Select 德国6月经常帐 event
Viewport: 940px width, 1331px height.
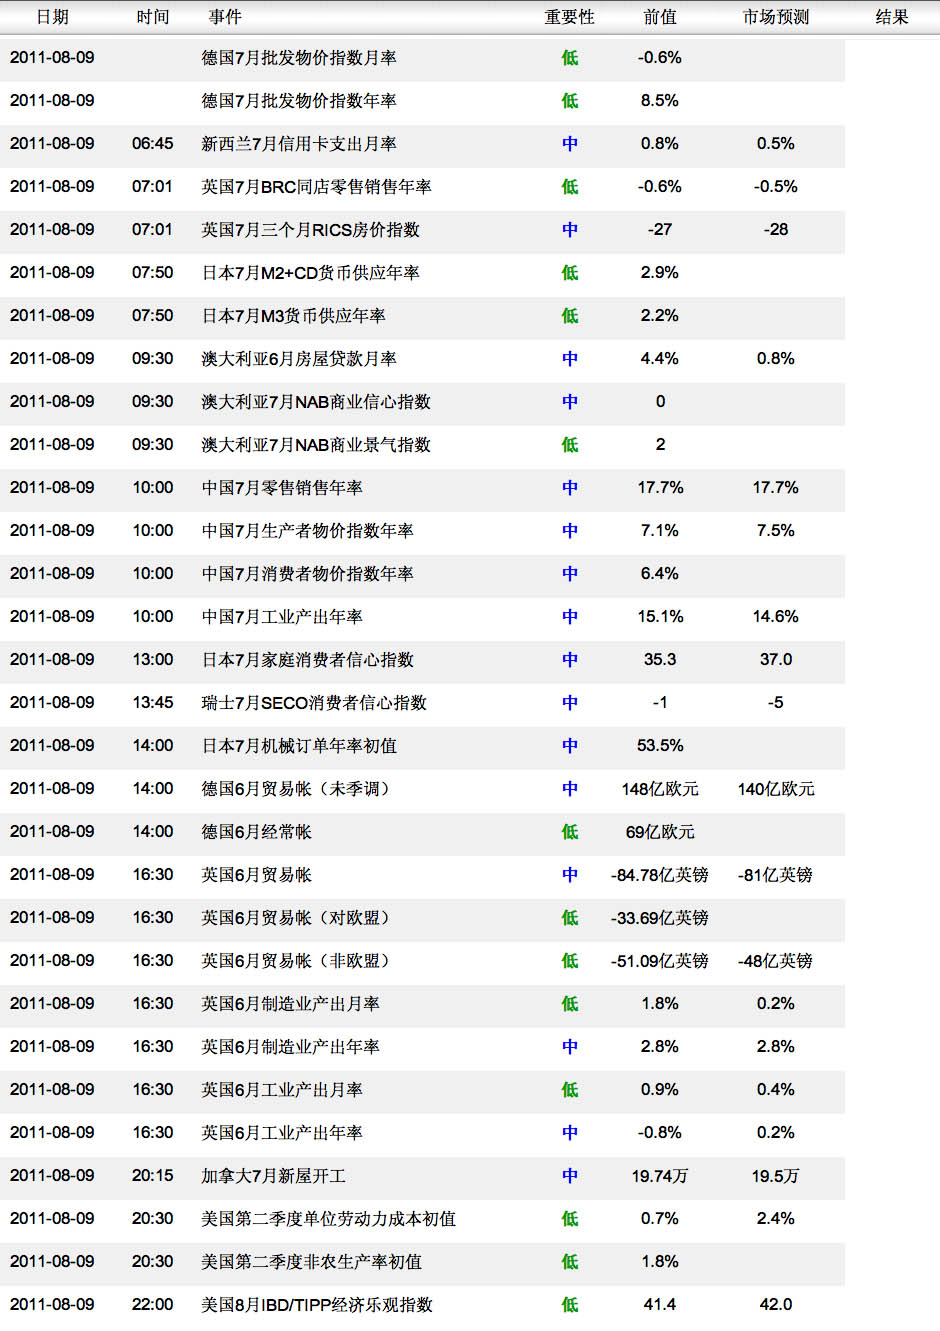pyautogui.click(x=256, y=832)
